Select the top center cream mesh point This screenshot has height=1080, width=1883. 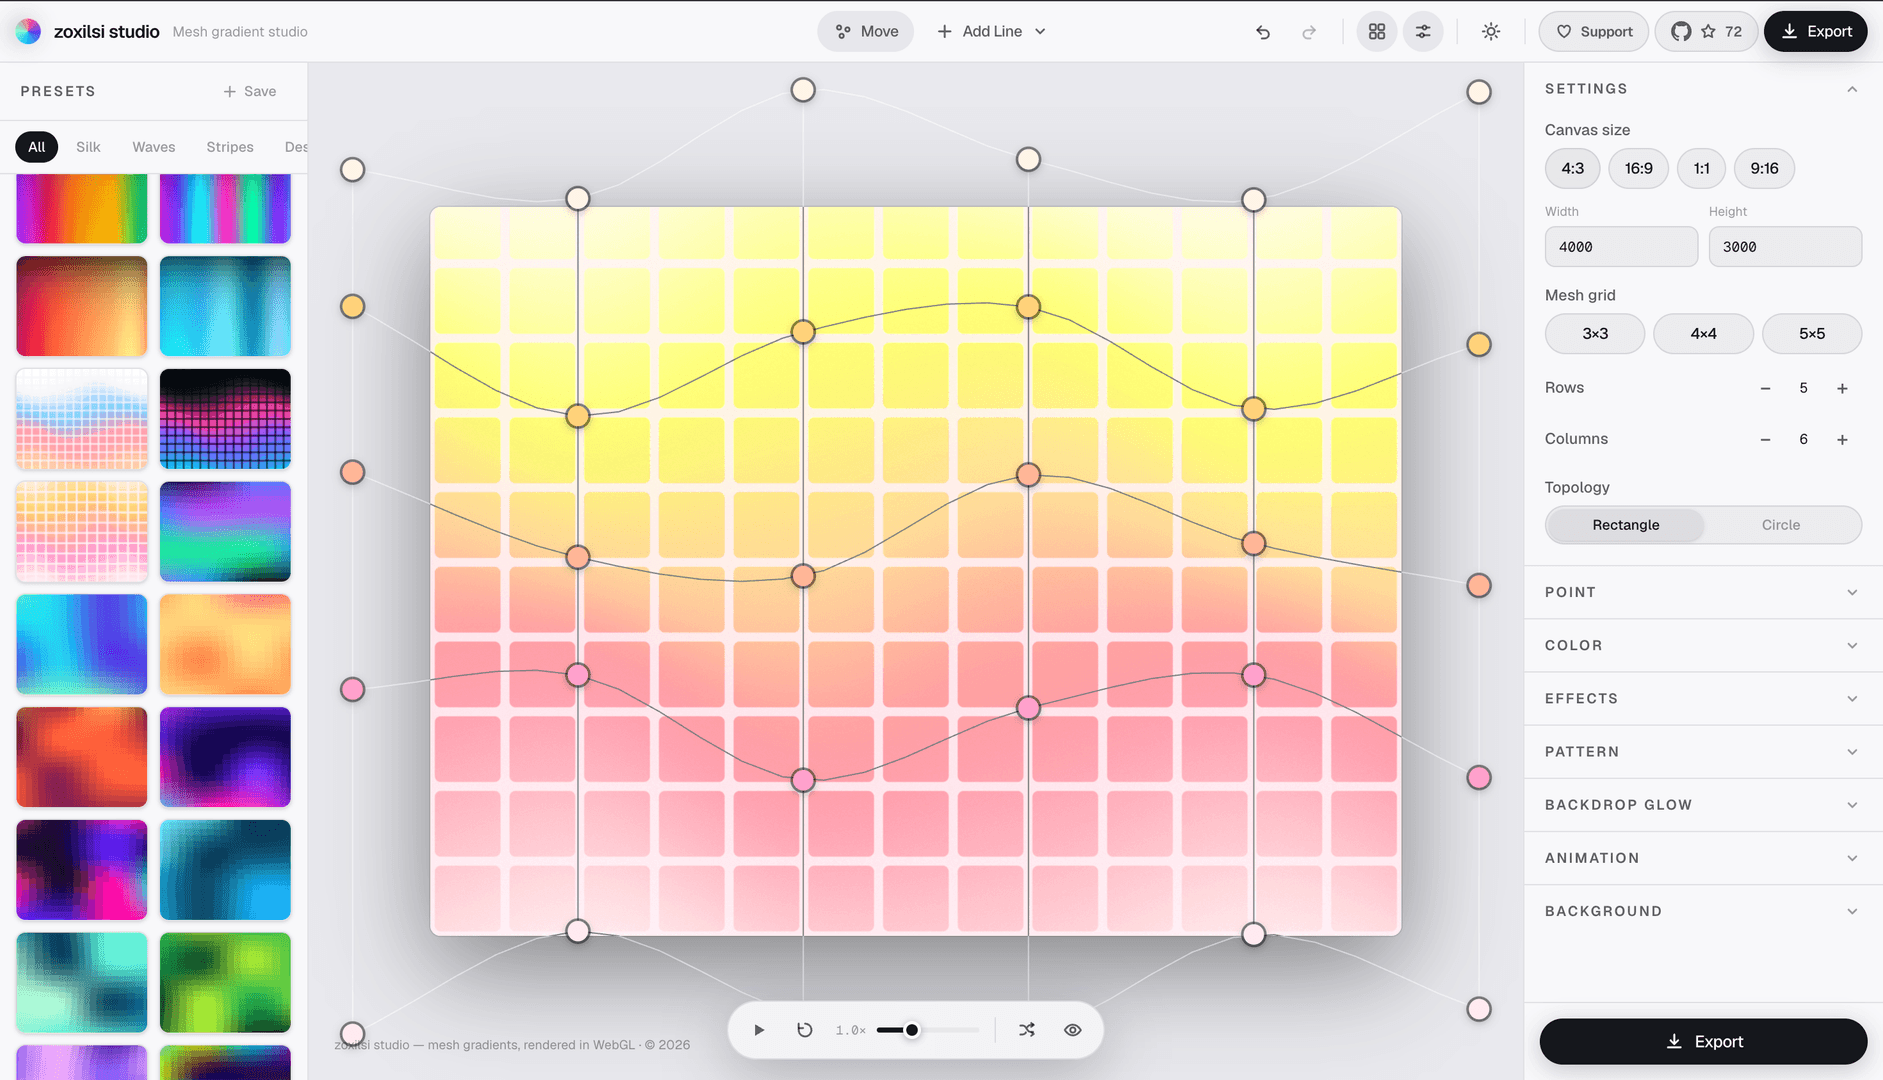click(x=803, y=90)
